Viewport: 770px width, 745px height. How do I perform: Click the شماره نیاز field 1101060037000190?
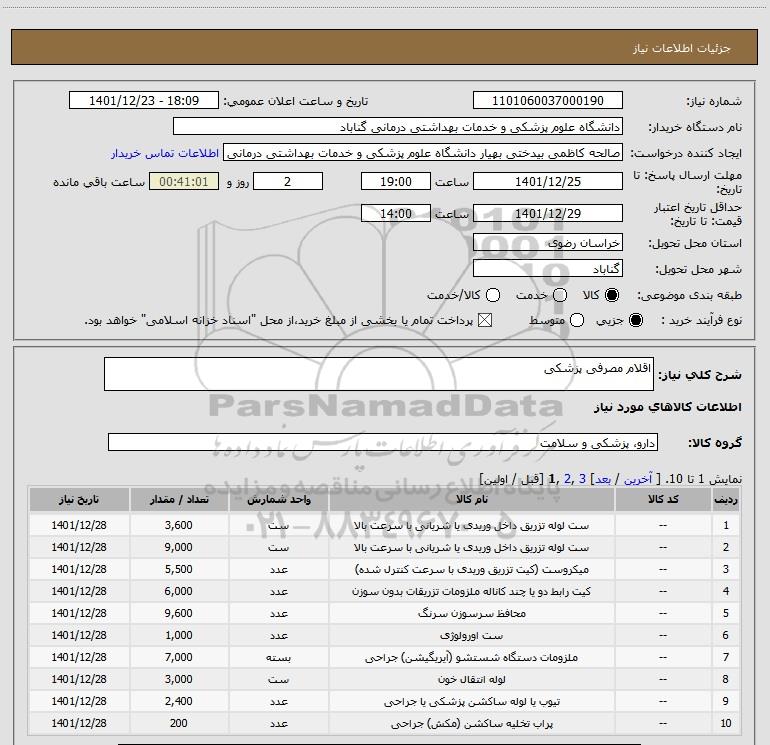[x=548, y=100]
